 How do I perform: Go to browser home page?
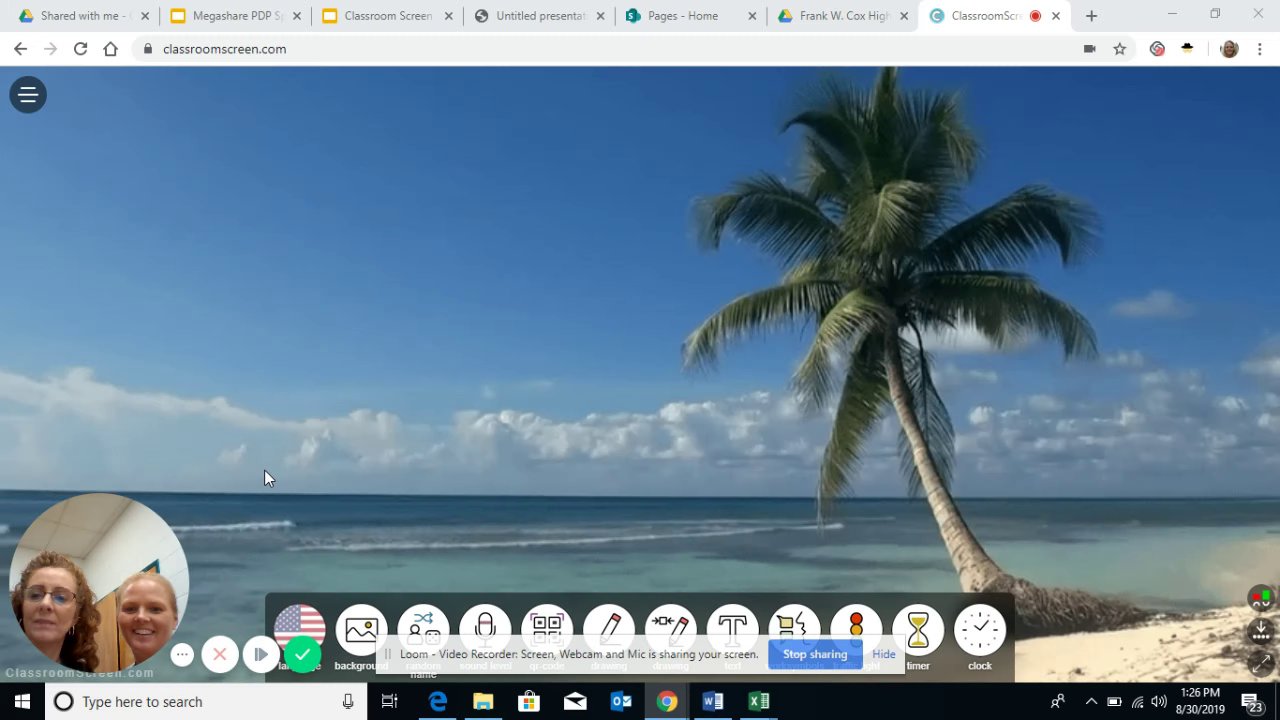click(110, 49)
